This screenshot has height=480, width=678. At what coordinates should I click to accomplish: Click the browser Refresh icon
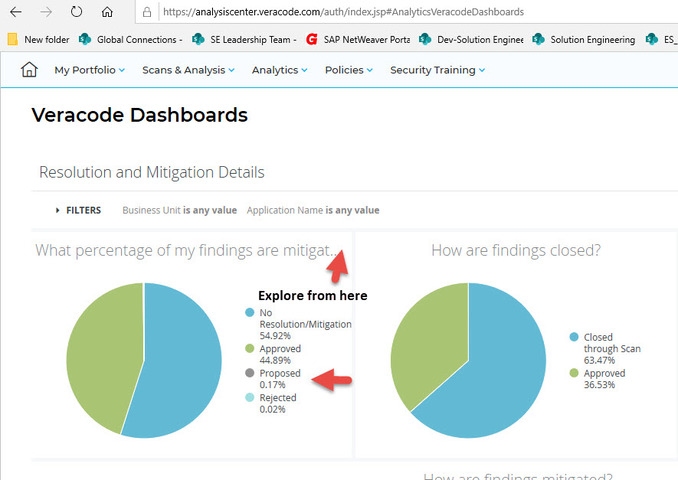pyautogui.click(x=76, y=12)
